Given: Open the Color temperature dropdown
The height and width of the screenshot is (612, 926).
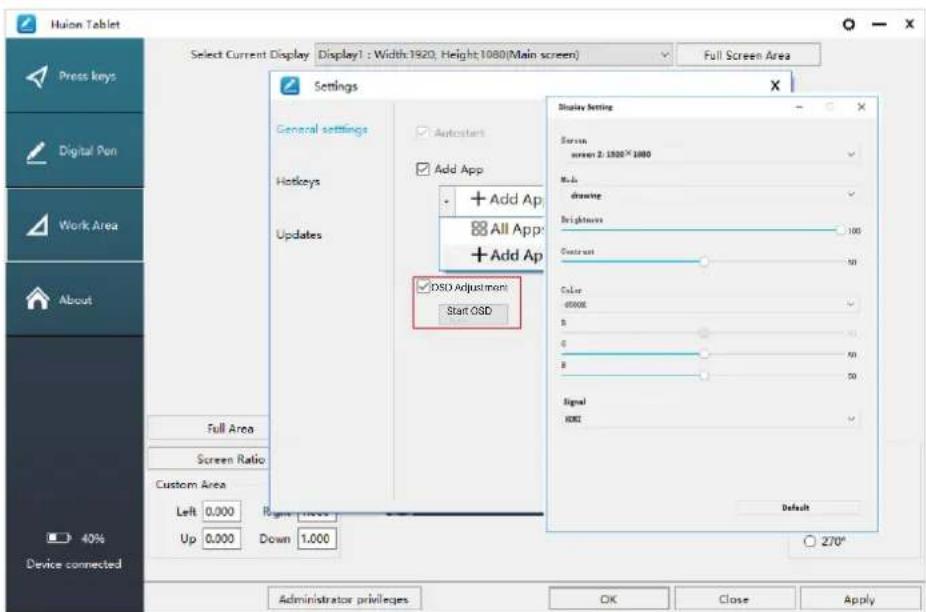Looking at the screenshot, I should point(709,304).
